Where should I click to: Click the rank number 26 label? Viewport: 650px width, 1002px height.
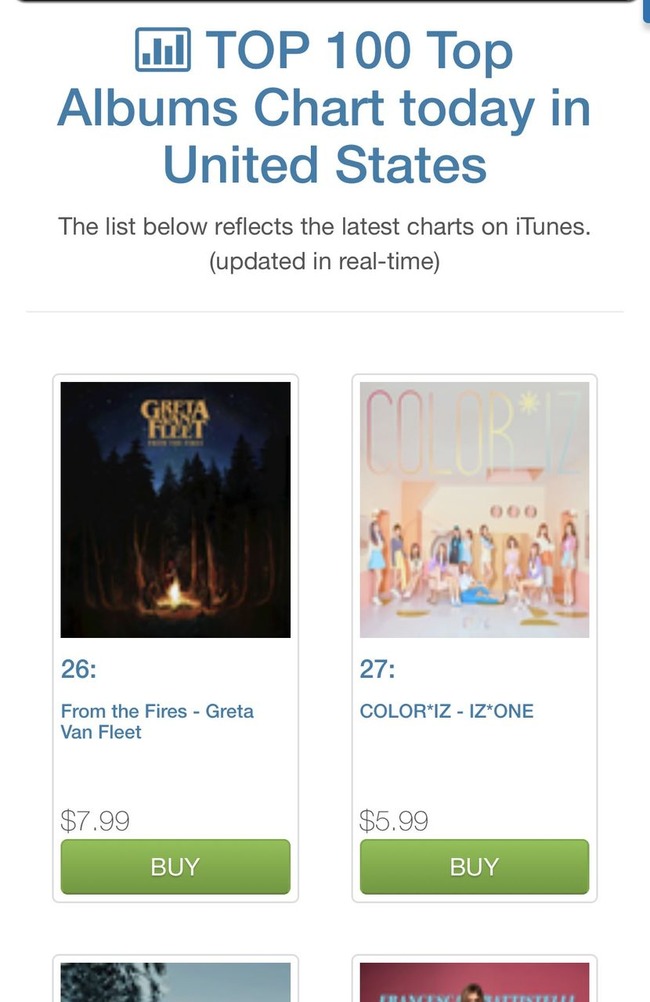tap(79, 669)
